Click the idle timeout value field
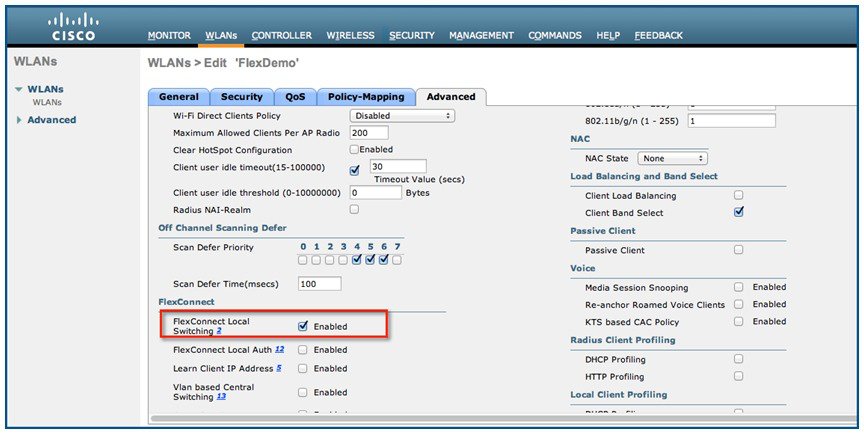The width and height of the screenshot is (864, 436). (x=398, y=166)
